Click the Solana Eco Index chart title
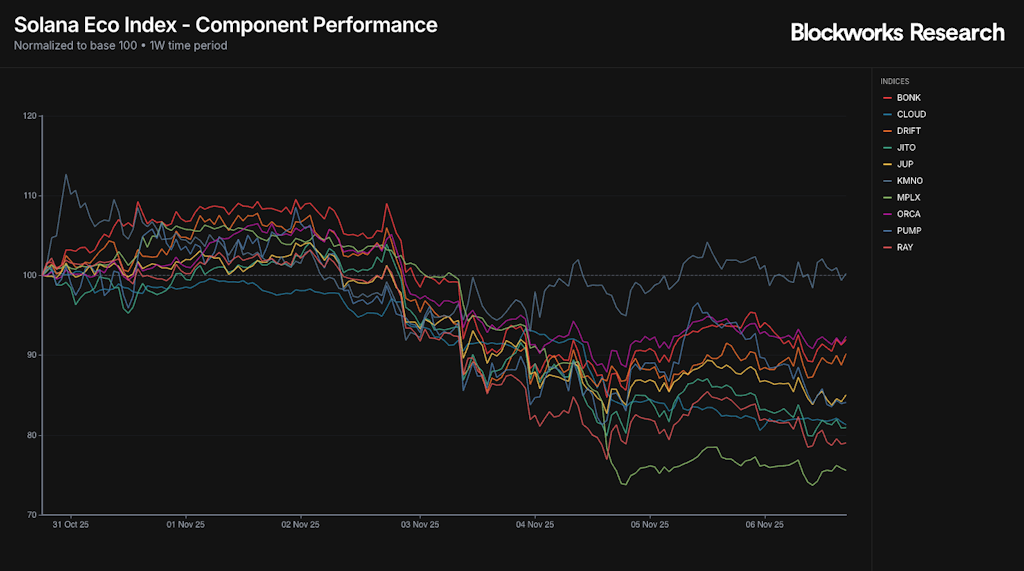Screen dimensions: 1024x571 (x=226, y=25)
